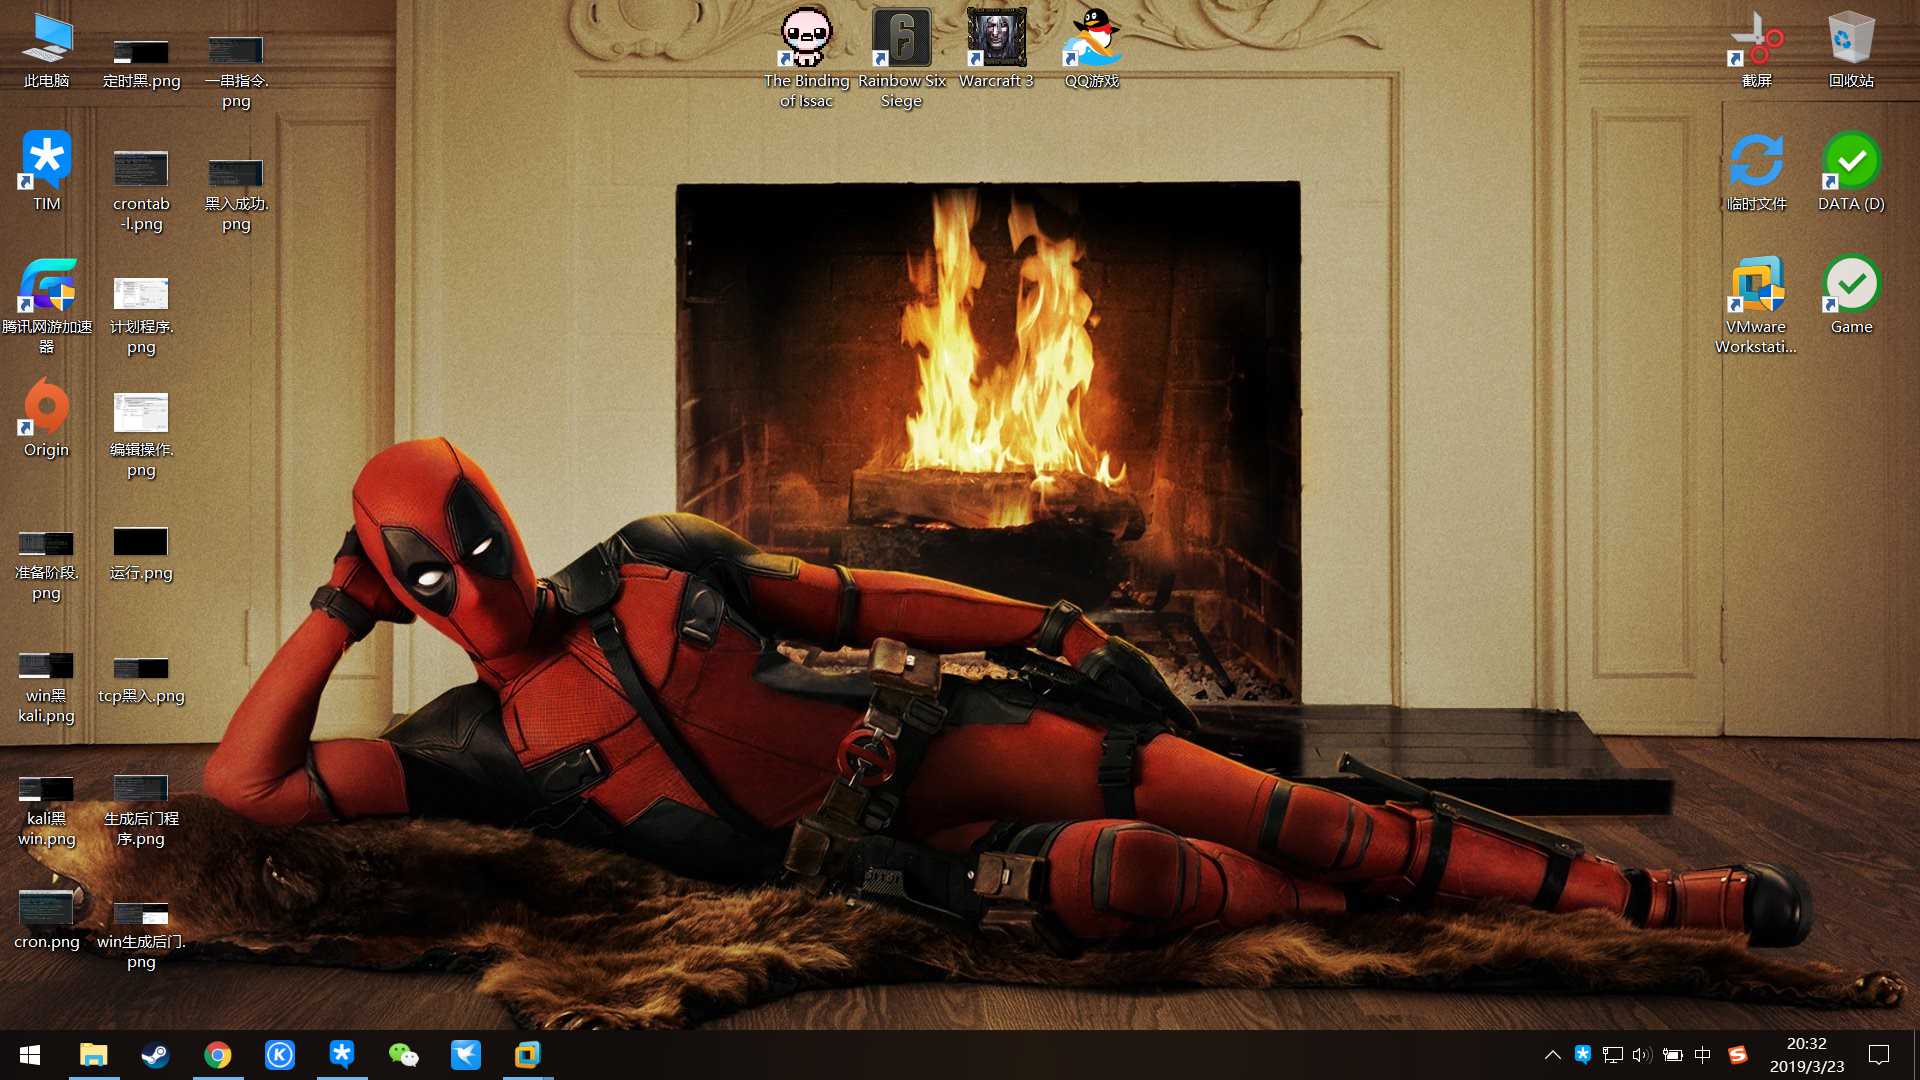Switch to TIM on the taskbar
Image resolution: width=1920 pixels, height=1080 pixels.
342,1055
